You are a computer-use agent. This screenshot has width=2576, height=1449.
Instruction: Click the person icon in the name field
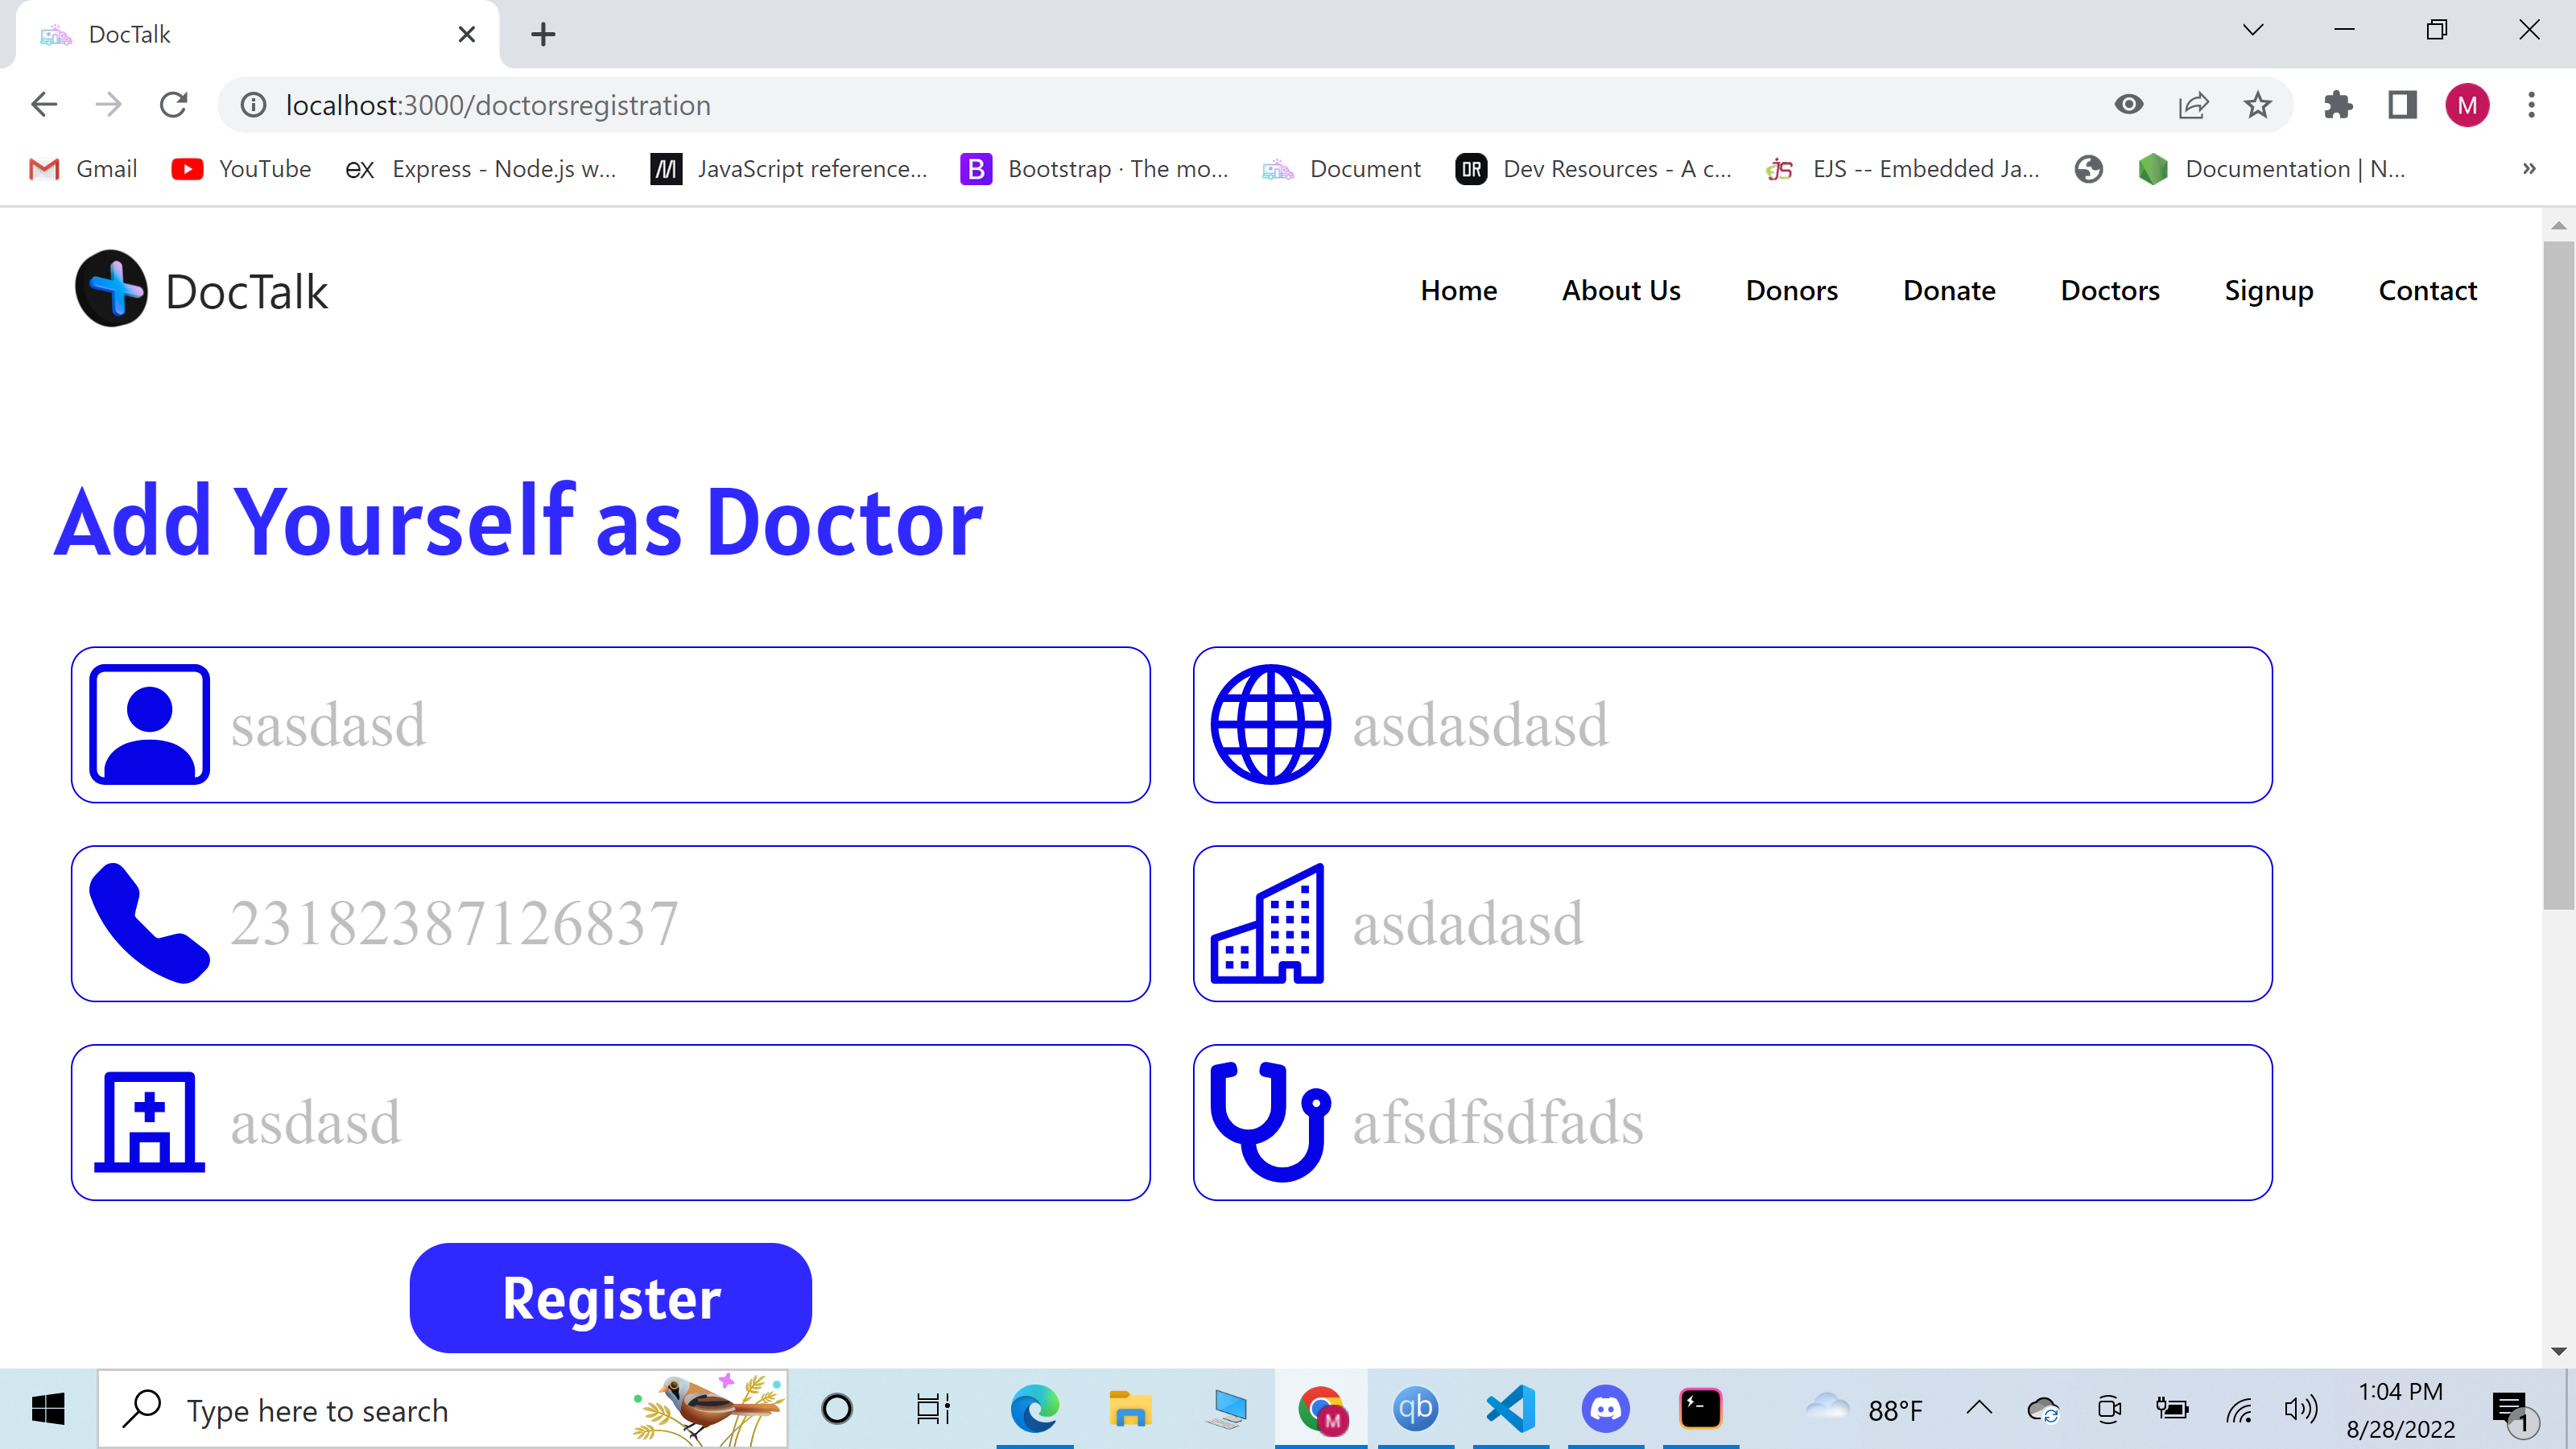click(x=148, y=724)
